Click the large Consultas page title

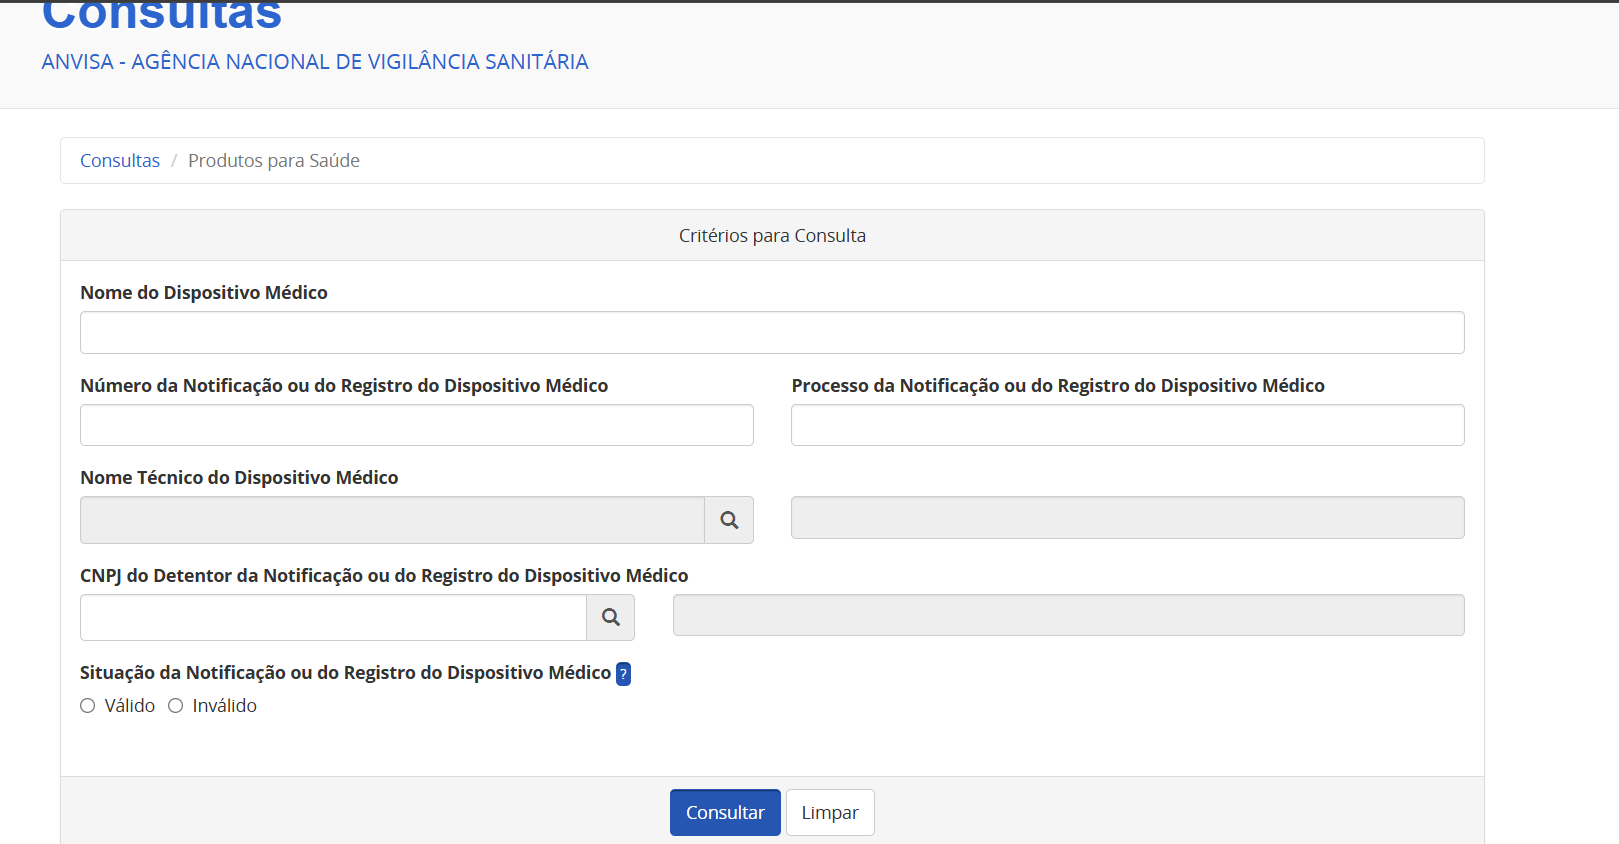click(x=162, y=16)
